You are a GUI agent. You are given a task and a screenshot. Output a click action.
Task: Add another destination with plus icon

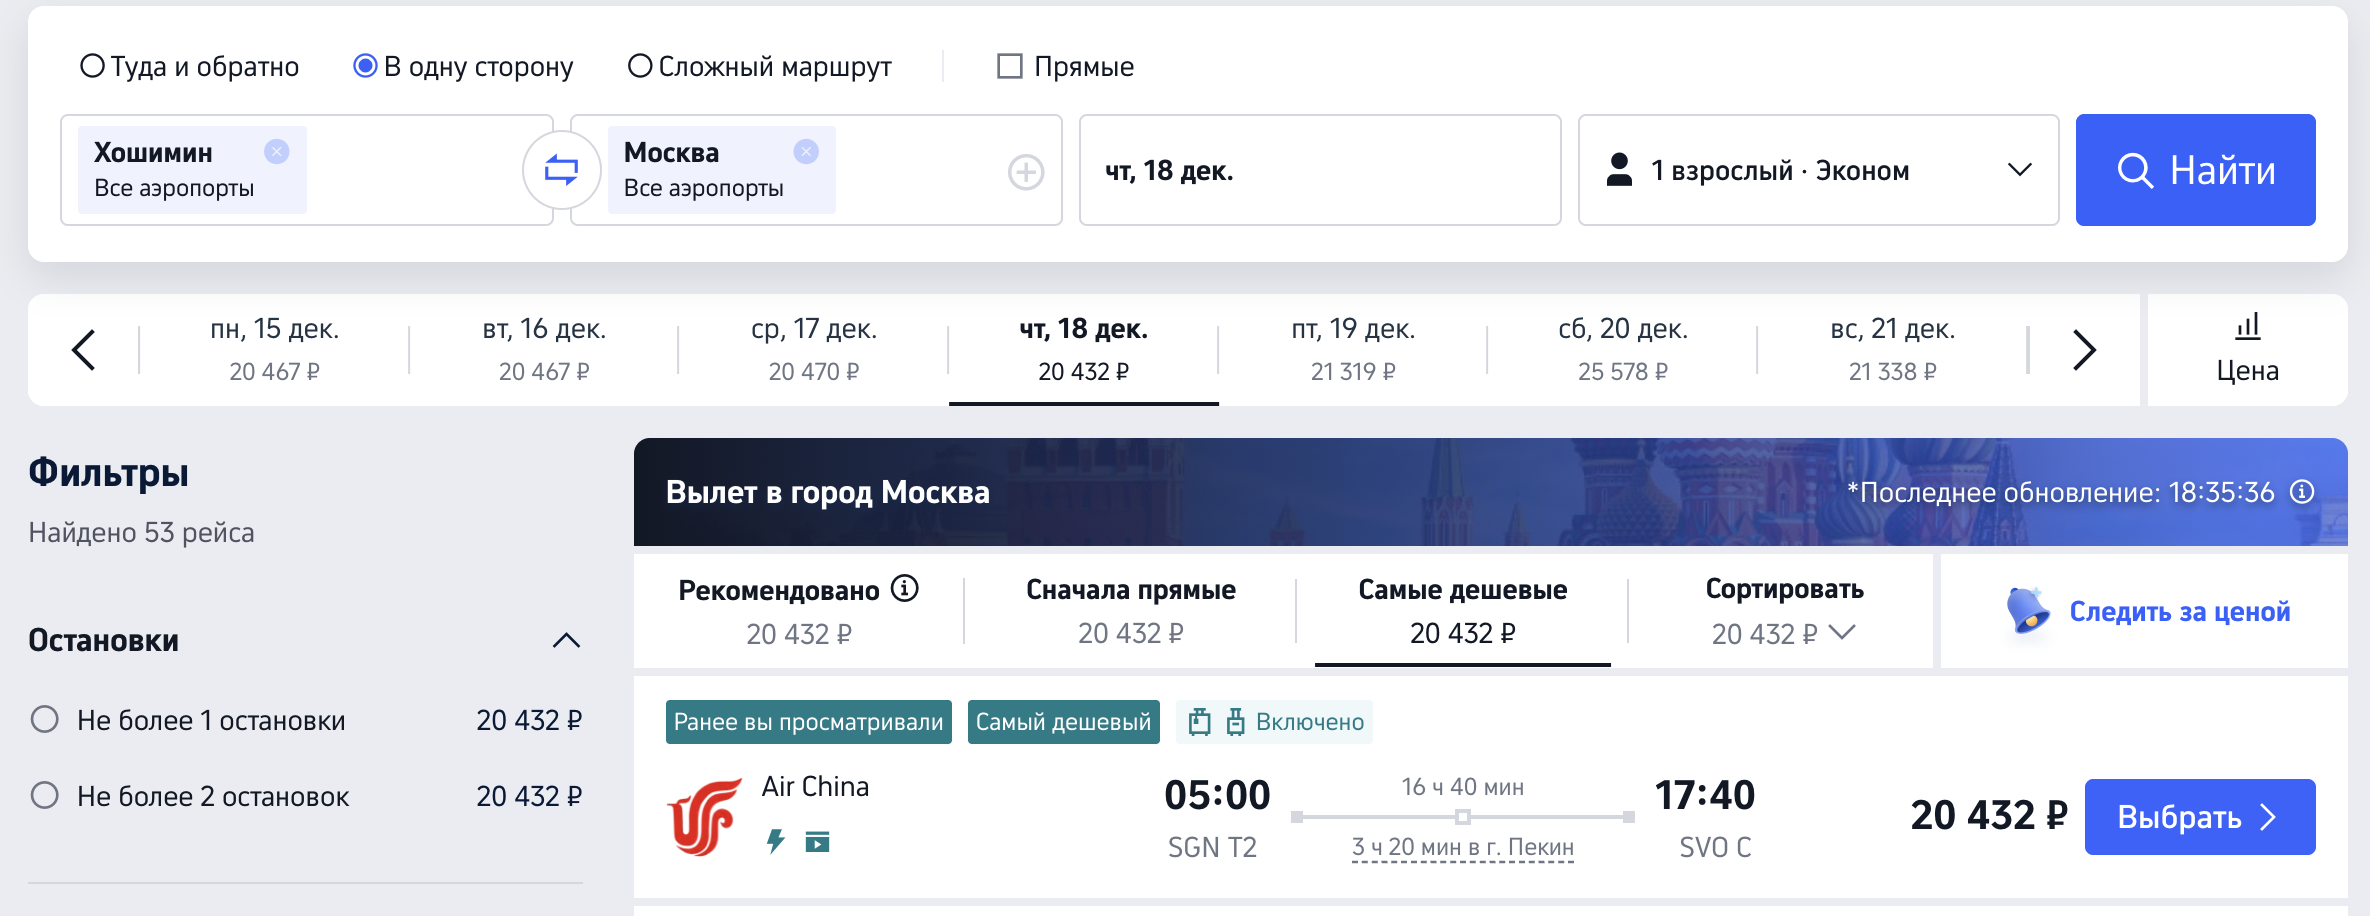point(1025,172)
